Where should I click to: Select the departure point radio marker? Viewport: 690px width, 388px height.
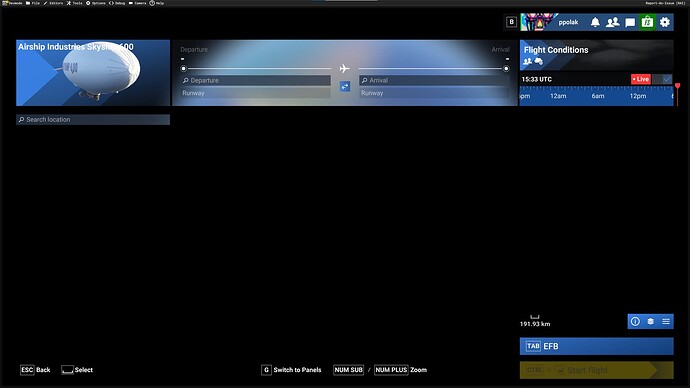(x=184, y=69)
